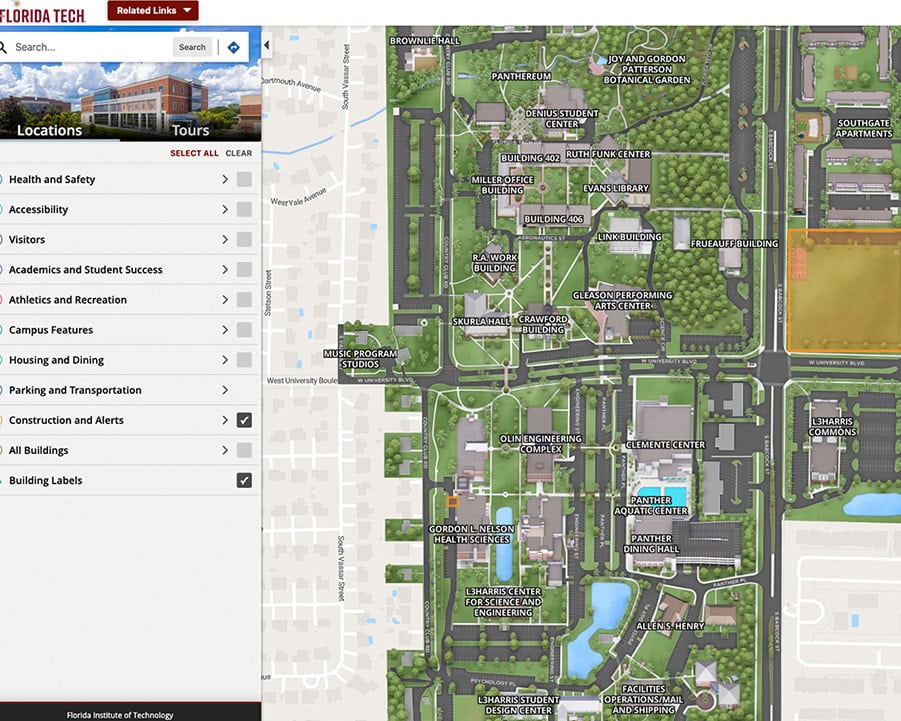
Task: Click the Brownlie Hall map label
Action: 425,41
